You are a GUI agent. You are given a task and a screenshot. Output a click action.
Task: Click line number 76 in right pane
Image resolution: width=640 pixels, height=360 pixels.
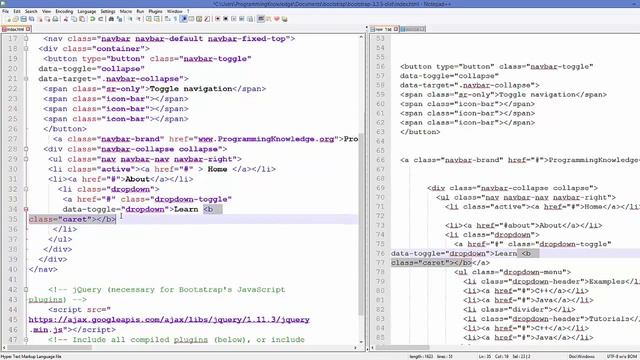[x=380, y=253]
